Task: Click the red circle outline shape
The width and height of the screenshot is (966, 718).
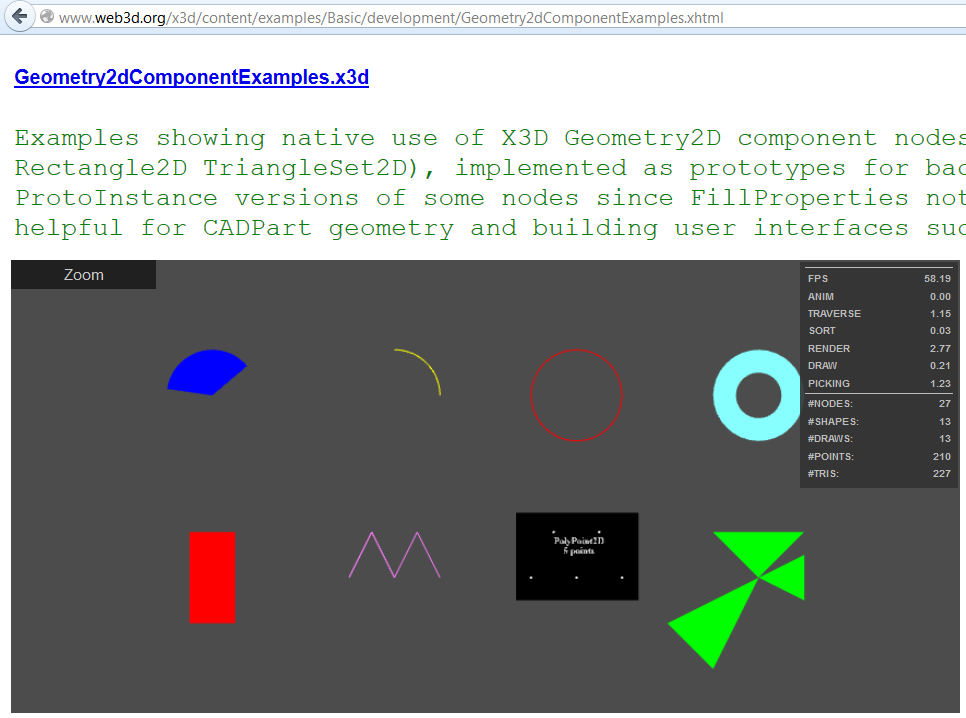Action: click(x=576, y=350)
